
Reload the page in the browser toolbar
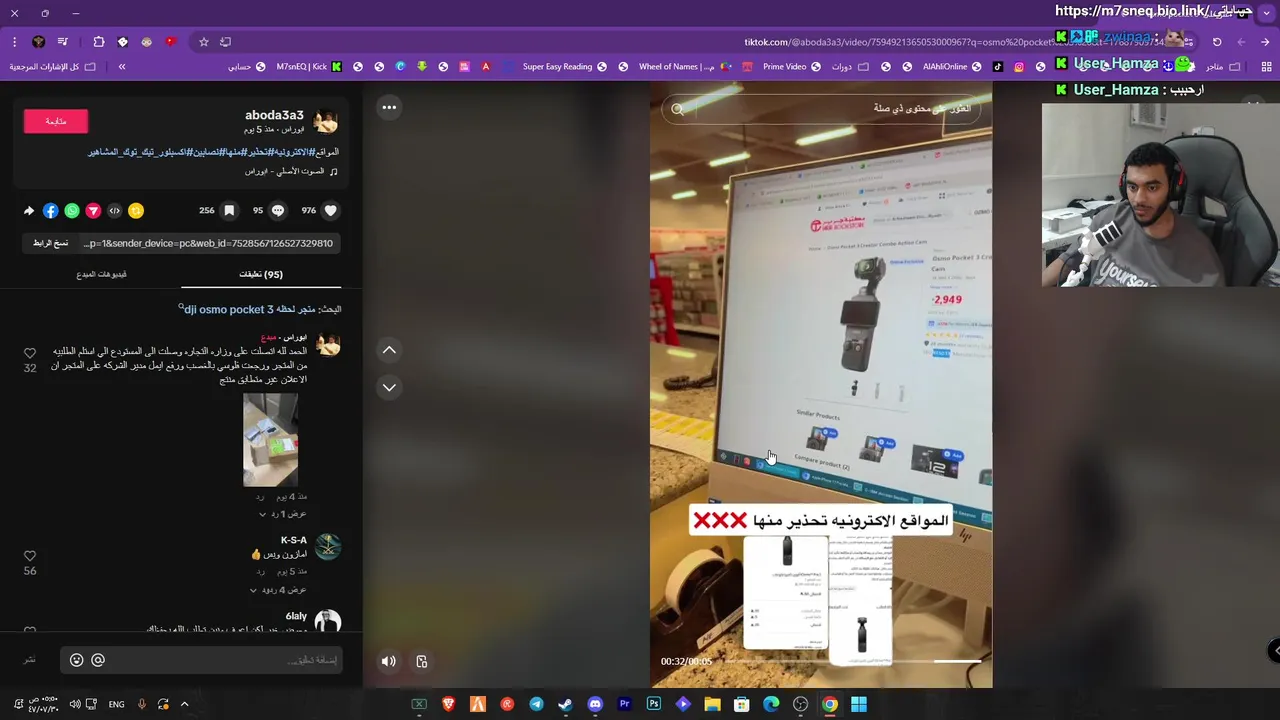point(1217,42)
